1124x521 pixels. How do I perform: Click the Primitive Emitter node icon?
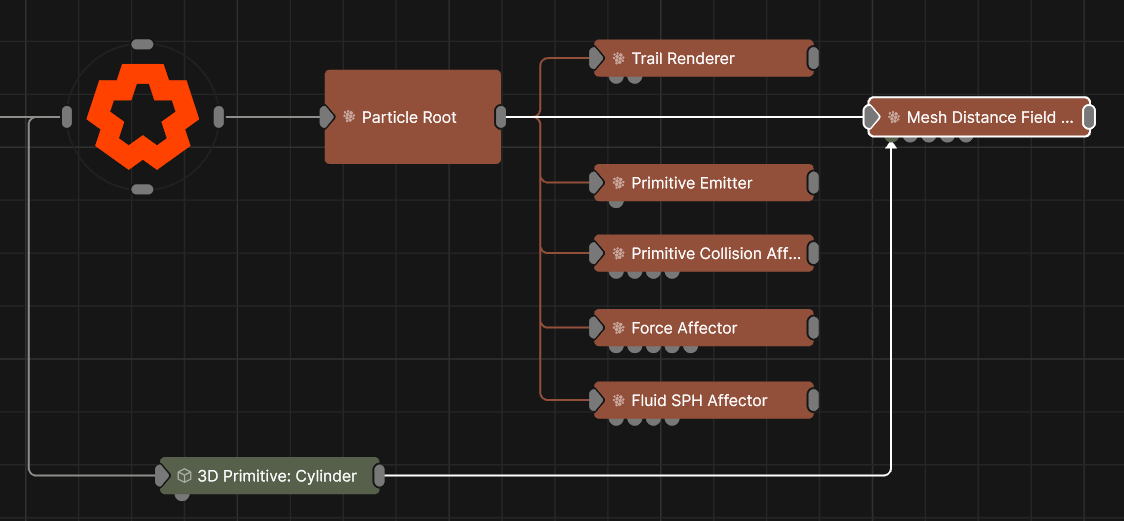(x=619, y=184)
